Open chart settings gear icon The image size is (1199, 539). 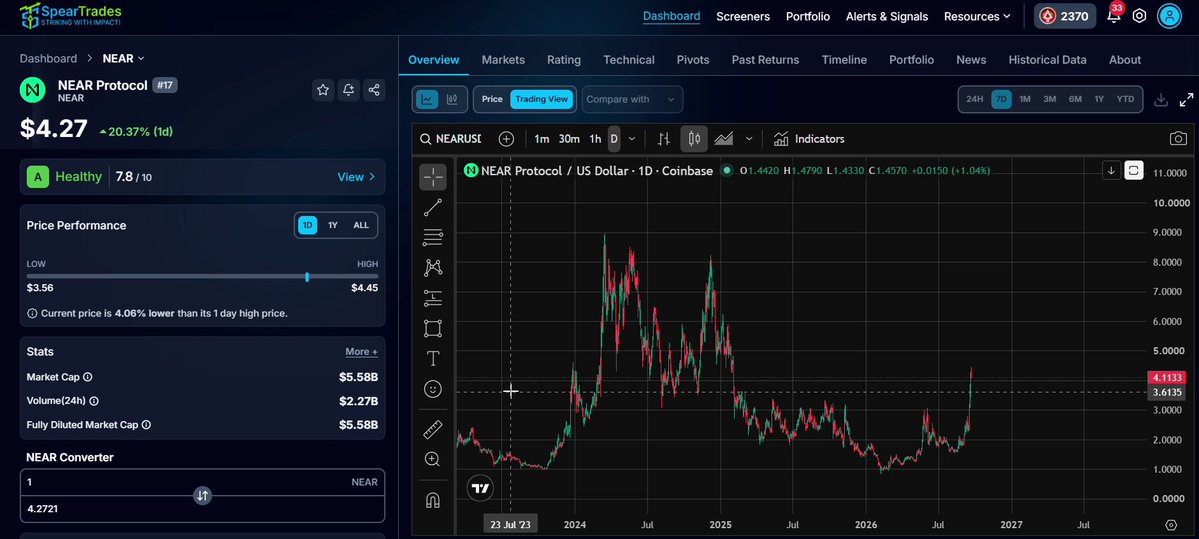[x=1170, y=525]
